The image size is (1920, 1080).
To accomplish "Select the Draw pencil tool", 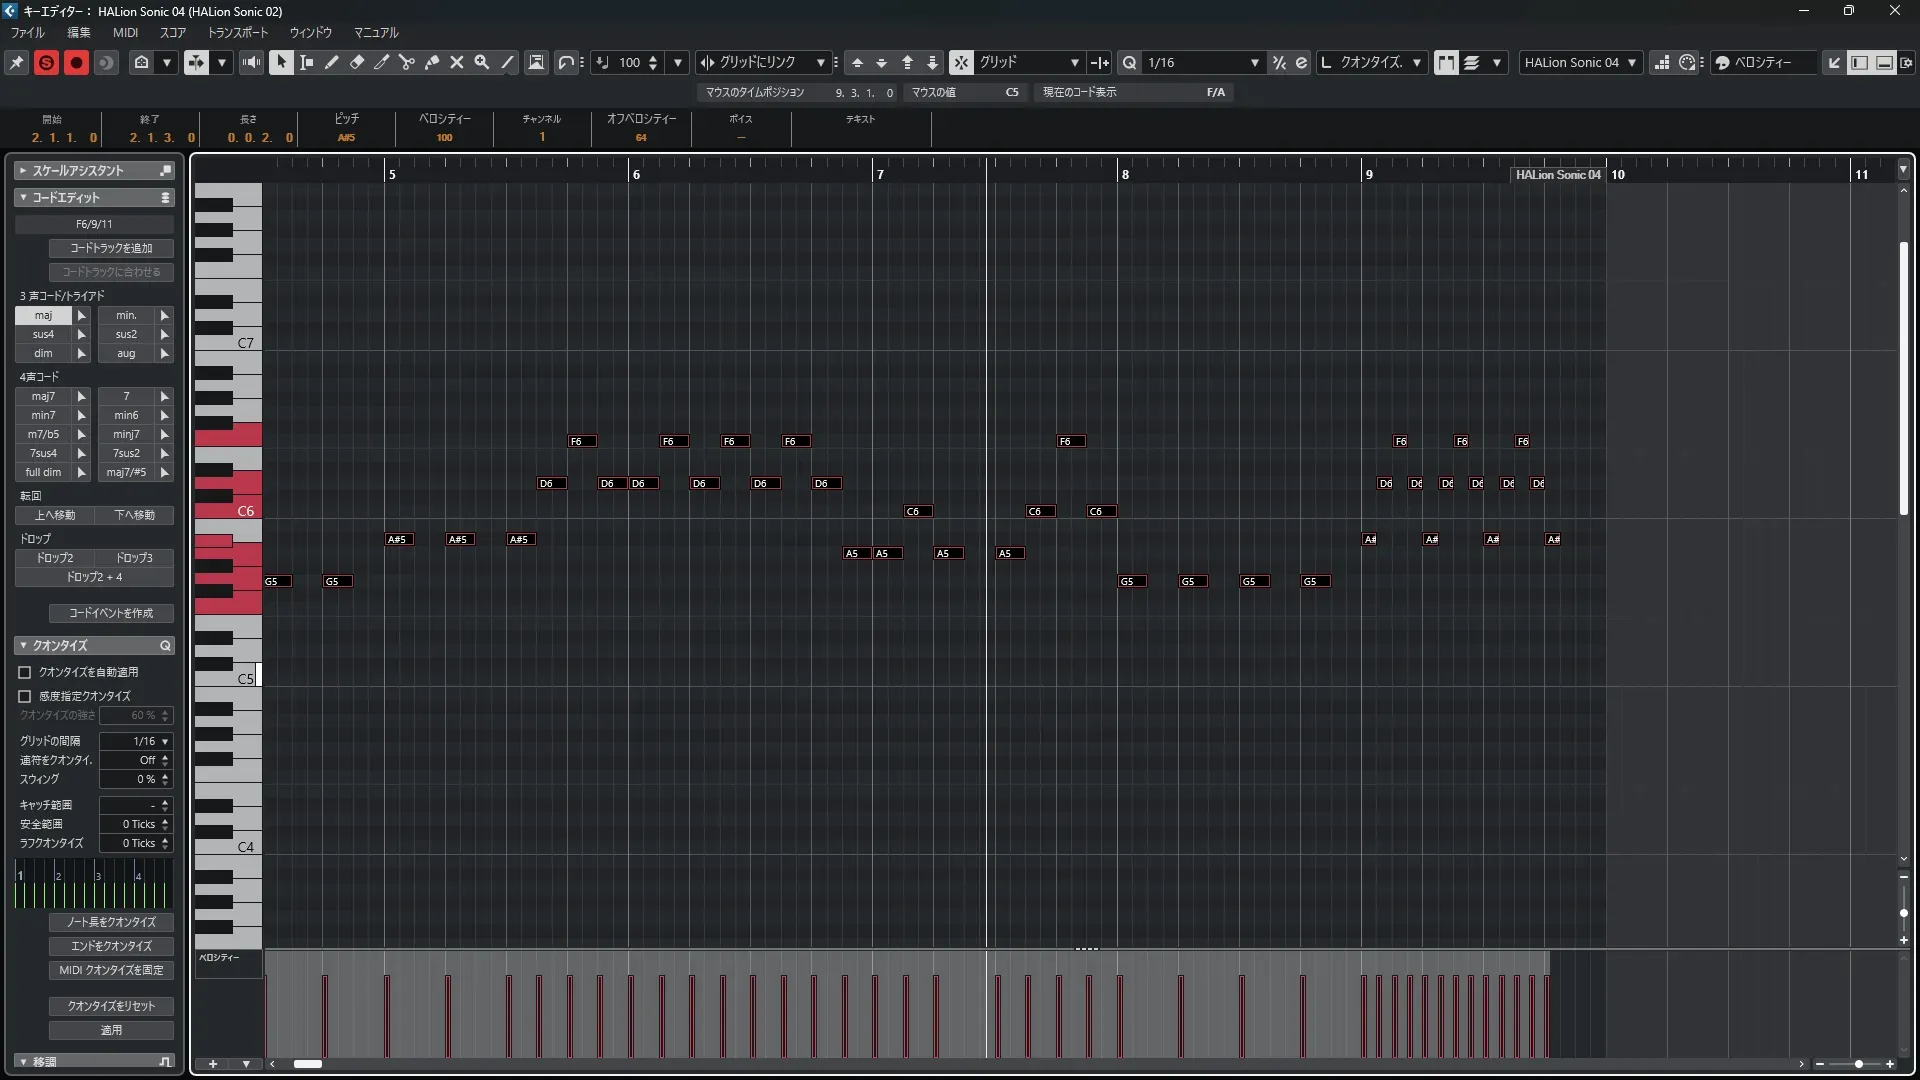I will (x=332, y=62).
